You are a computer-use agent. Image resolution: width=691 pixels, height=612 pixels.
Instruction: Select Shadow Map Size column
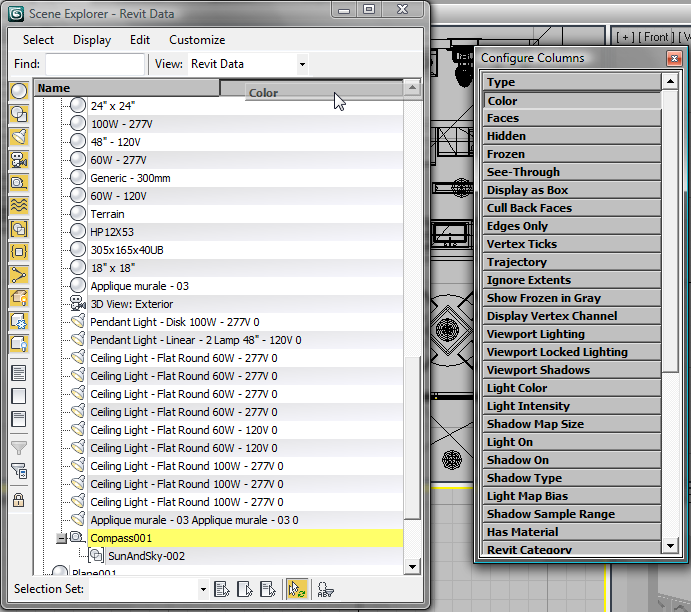(x=572, y=424)
